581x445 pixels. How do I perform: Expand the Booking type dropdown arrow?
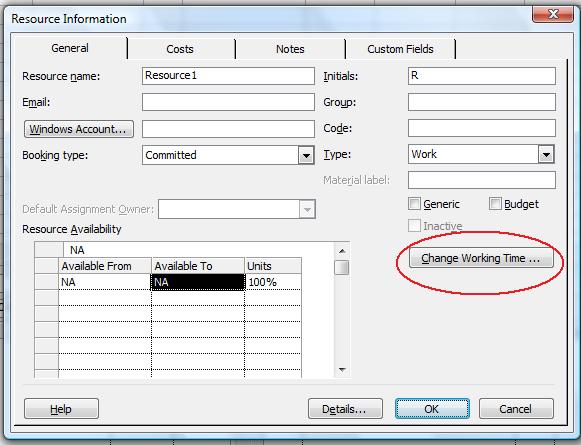click(306, 155)
